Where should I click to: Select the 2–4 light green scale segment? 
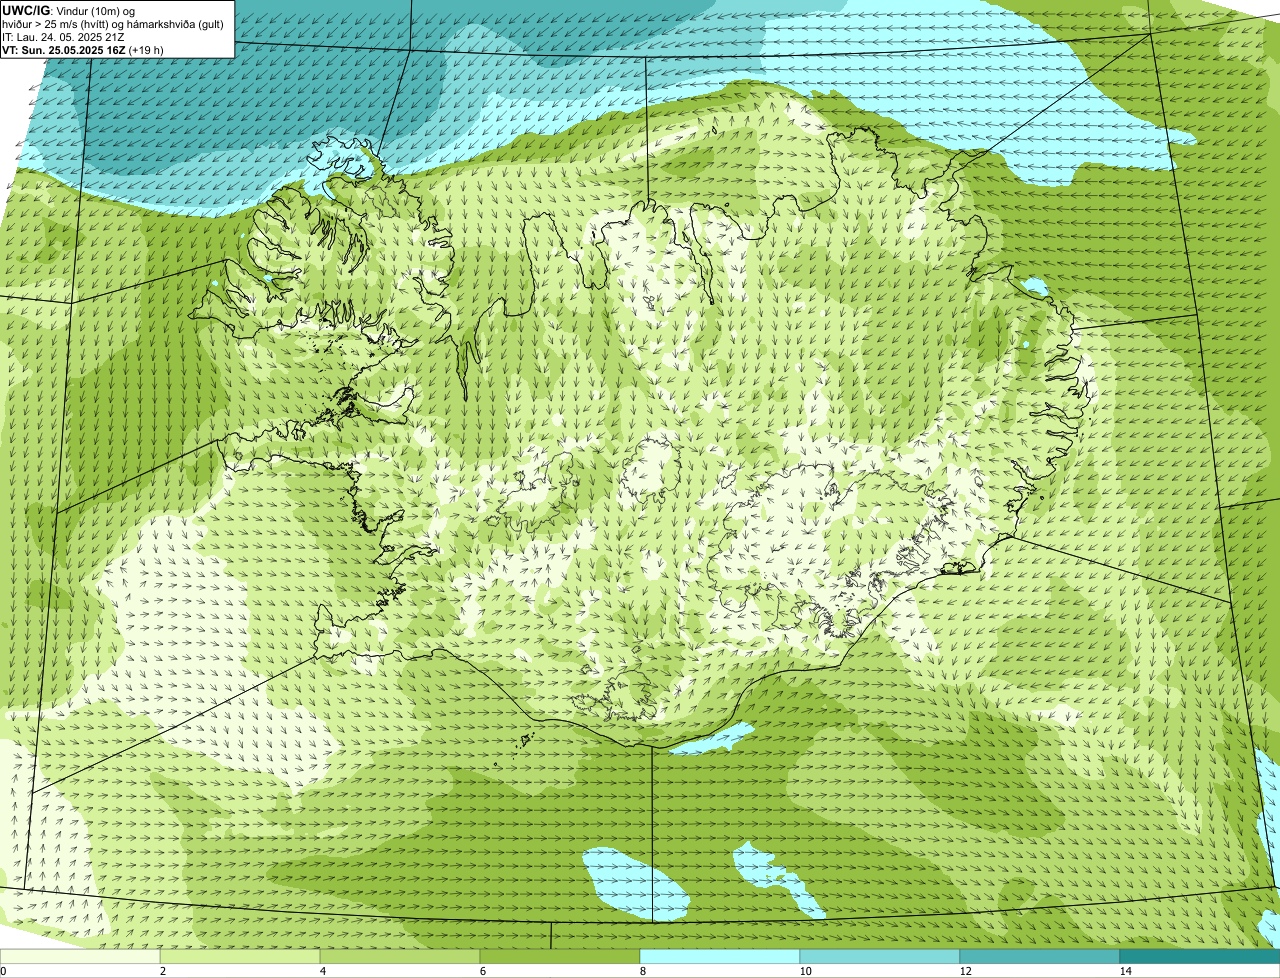coord(240,956)
